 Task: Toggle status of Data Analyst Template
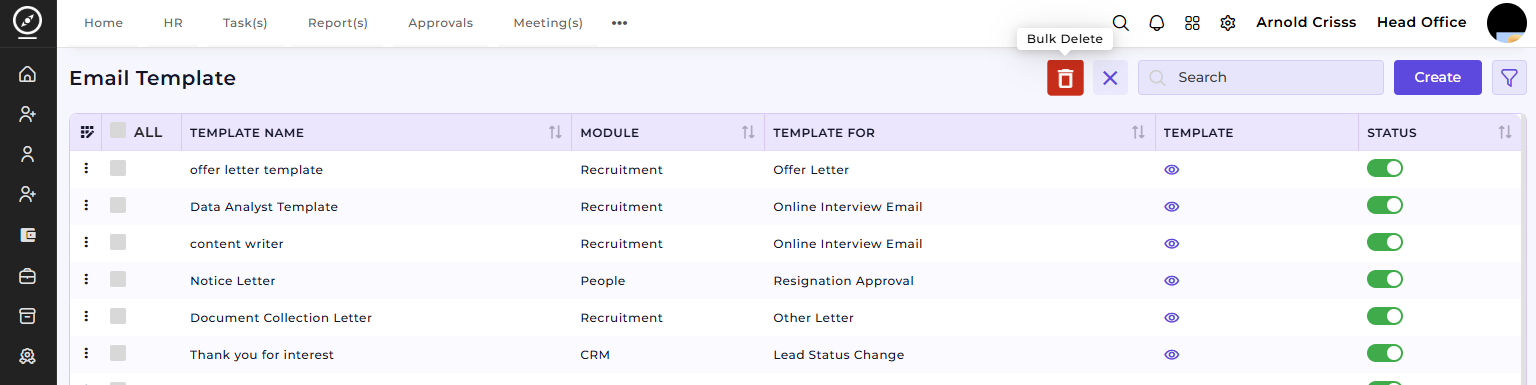pos(1385,205)
